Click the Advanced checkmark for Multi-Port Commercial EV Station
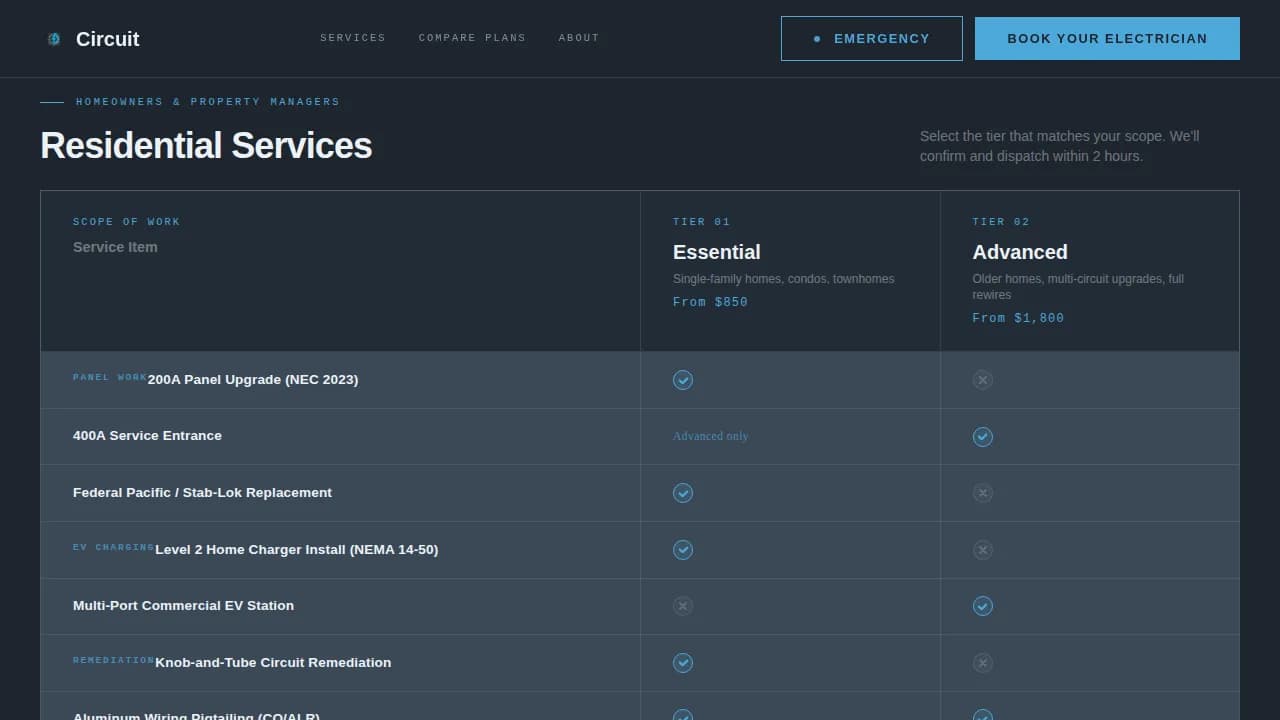Screen dimensions: 1280x720 coord(982,606)
